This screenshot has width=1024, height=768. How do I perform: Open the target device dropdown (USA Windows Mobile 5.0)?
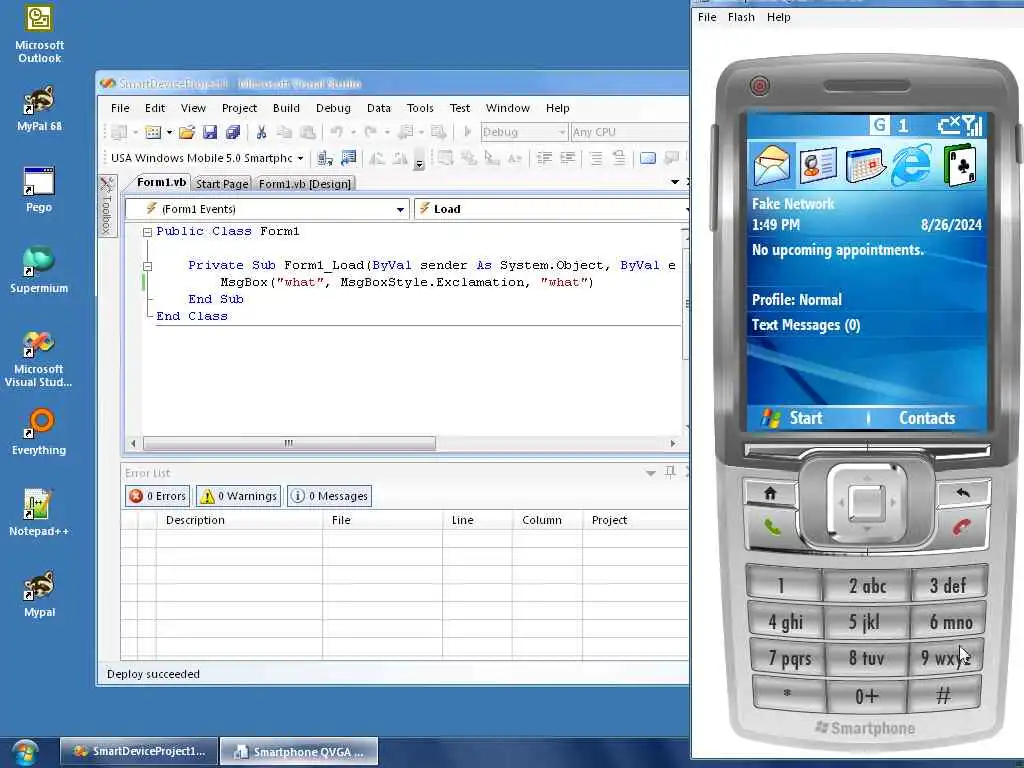[206, 158]
